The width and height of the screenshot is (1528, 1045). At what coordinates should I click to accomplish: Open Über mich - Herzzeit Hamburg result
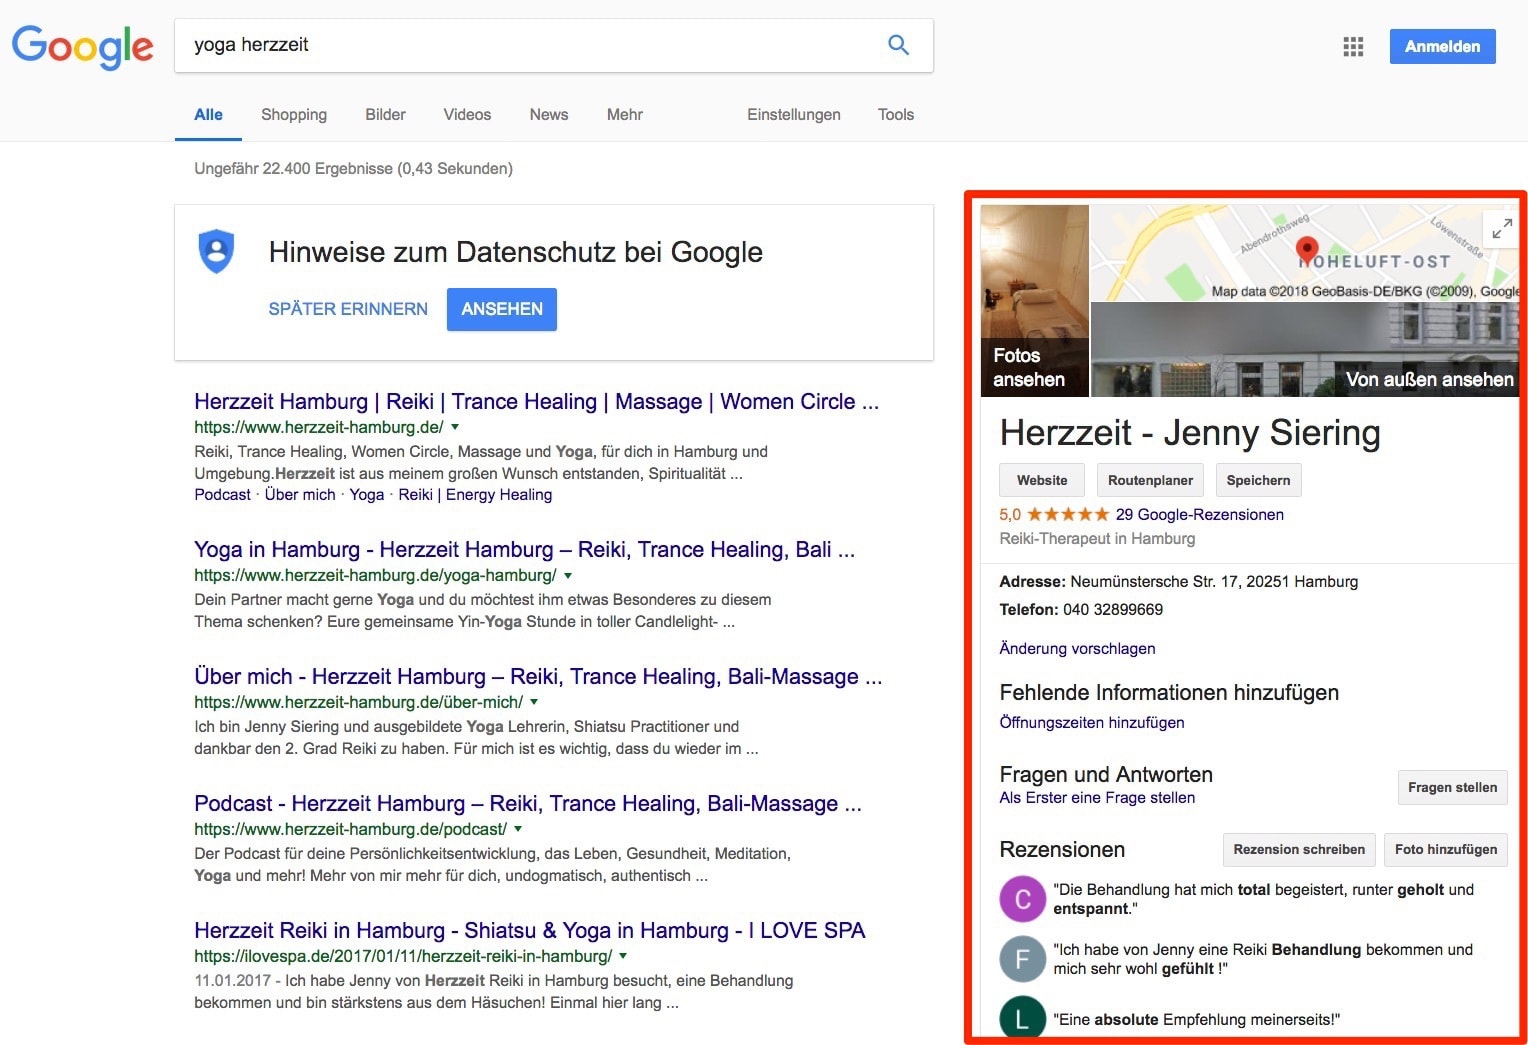(538, 676)
